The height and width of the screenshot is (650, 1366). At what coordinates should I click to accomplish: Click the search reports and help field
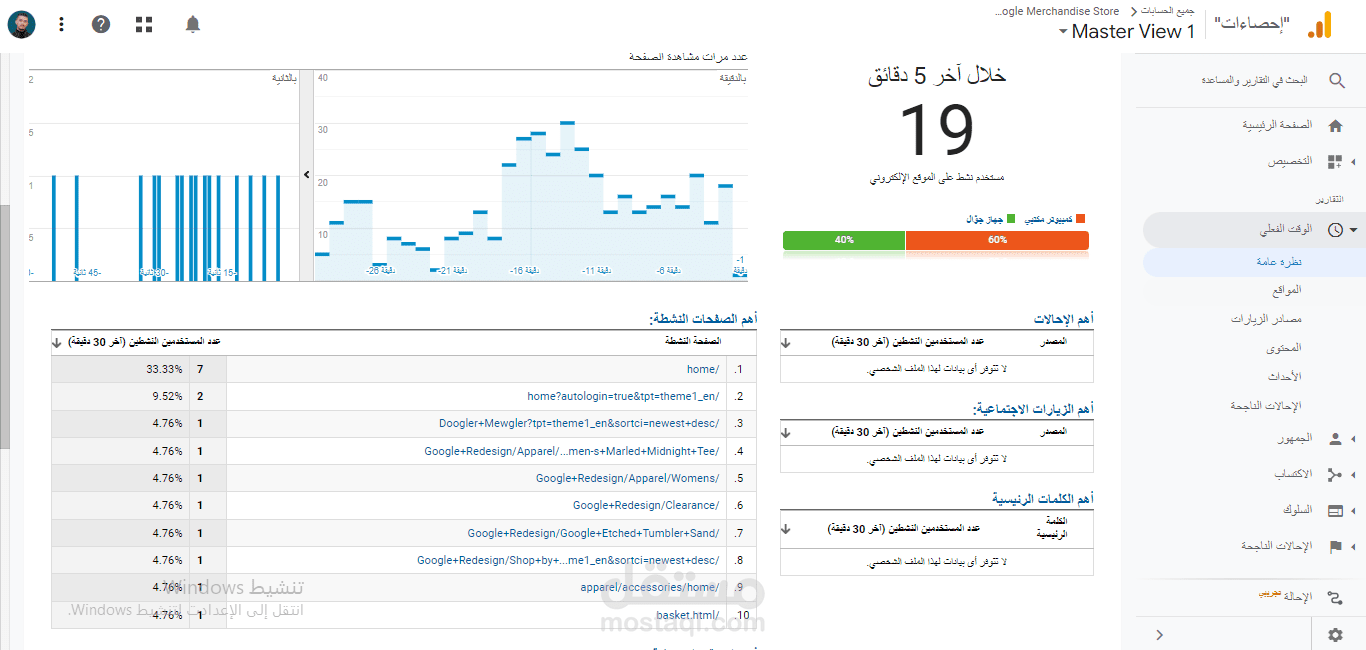pos(1255,80)
